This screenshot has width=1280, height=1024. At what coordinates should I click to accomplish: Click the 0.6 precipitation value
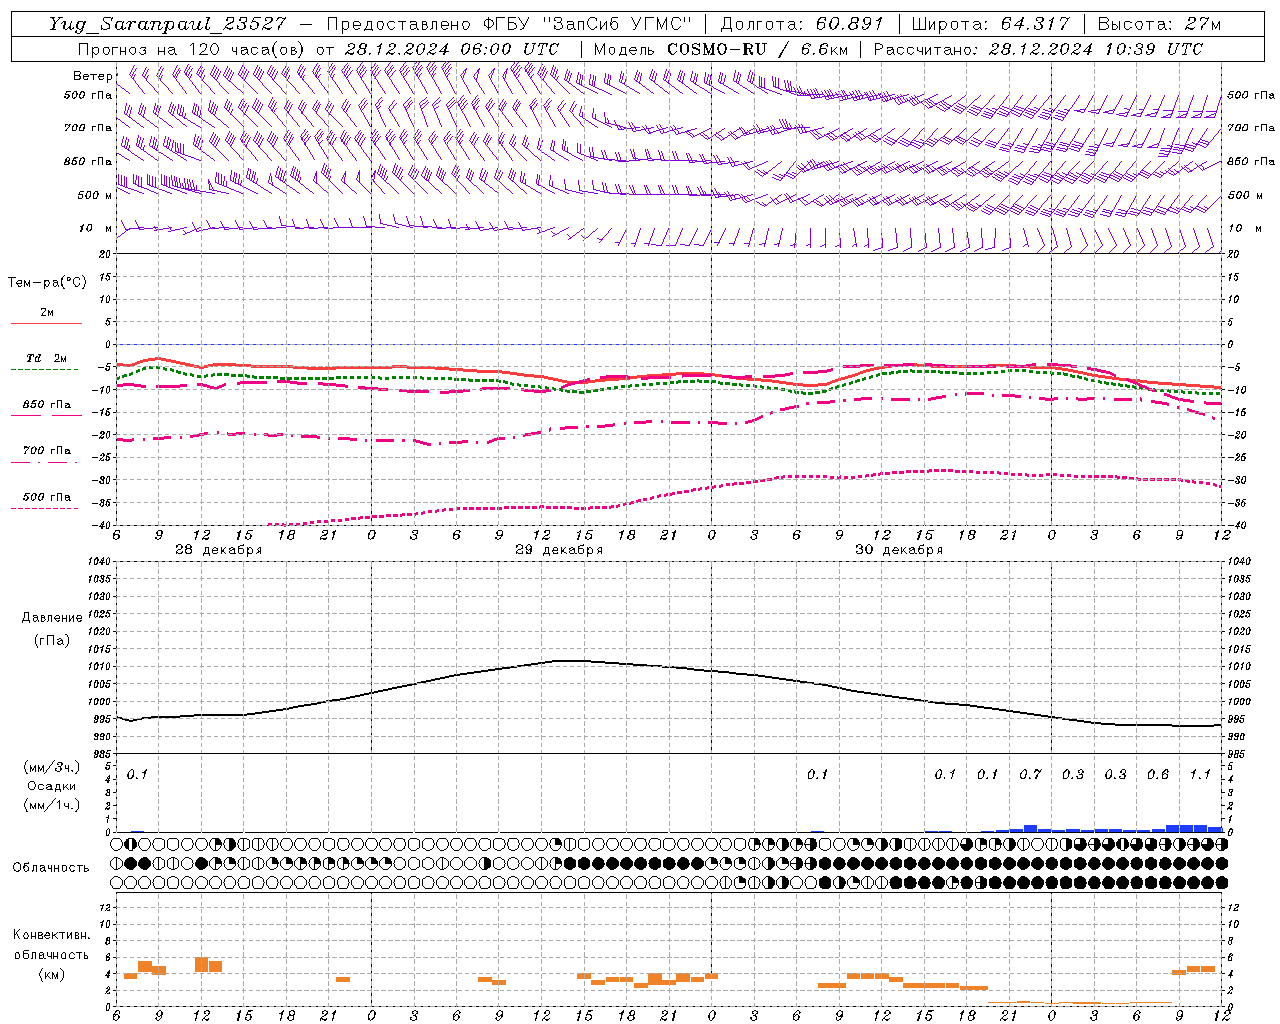[1158, 775]
